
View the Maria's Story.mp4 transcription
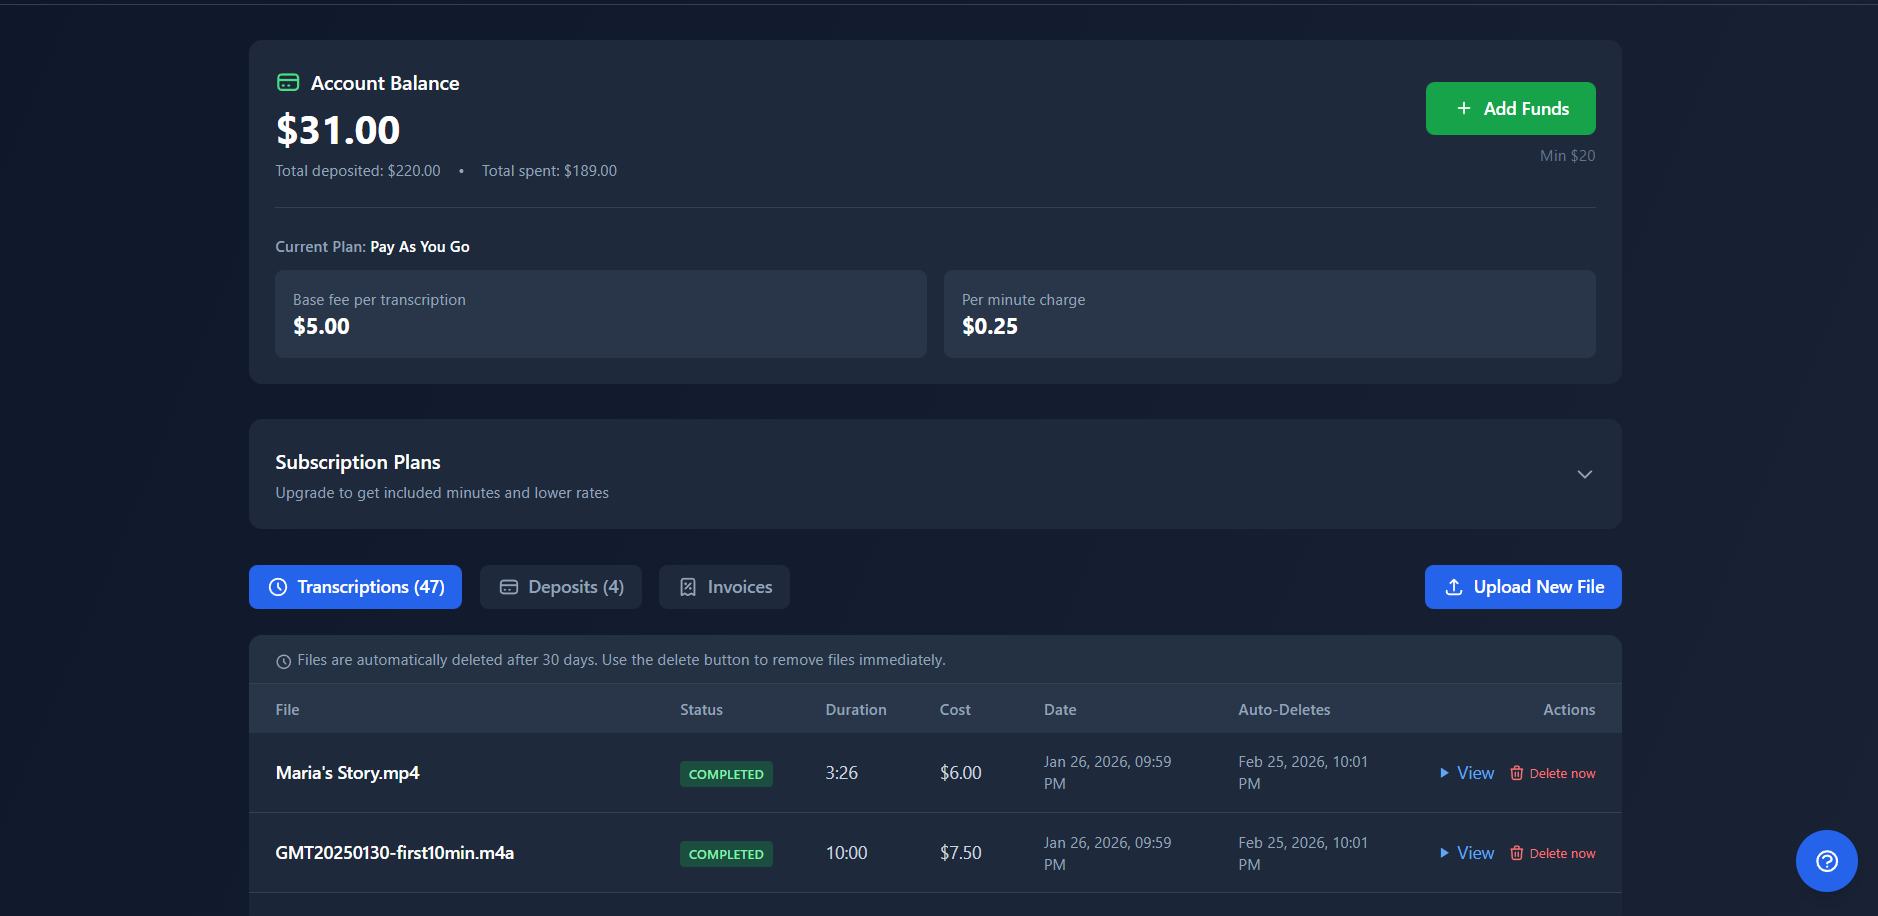pyautogui.click(x=1467, y=773)
